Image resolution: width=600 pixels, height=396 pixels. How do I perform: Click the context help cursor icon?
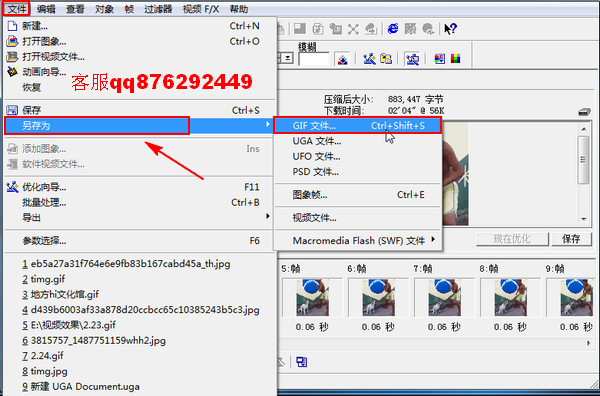[x=450, y=29]
